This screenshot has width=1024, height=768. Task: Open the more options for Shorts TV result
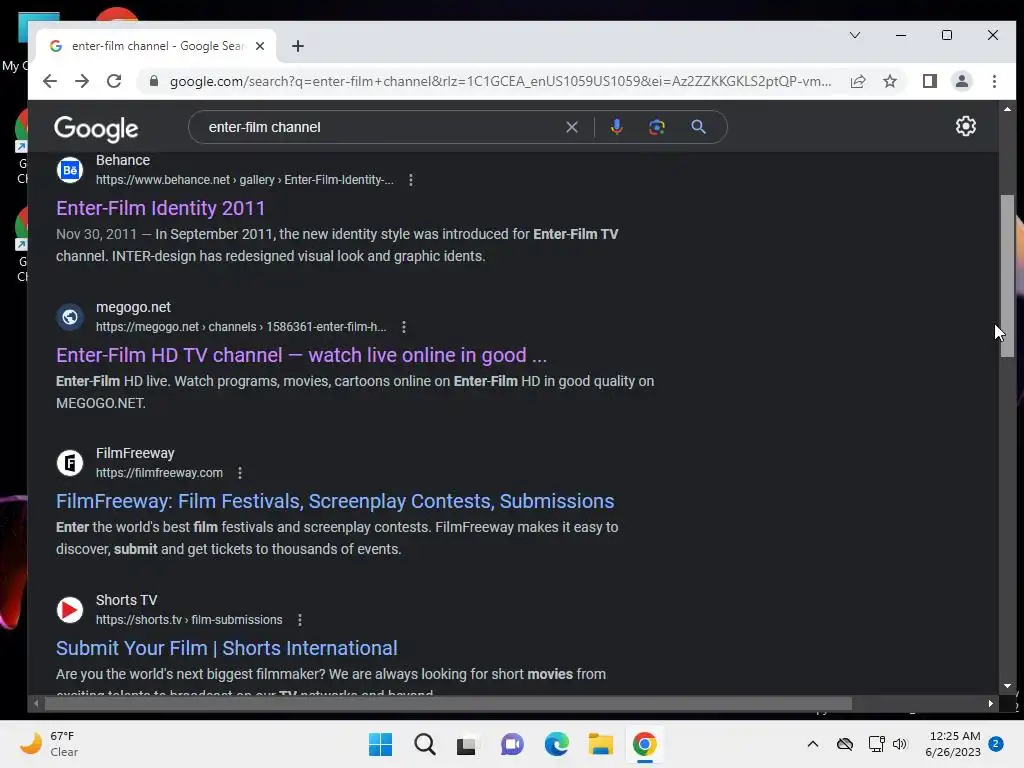pos(299,620)
